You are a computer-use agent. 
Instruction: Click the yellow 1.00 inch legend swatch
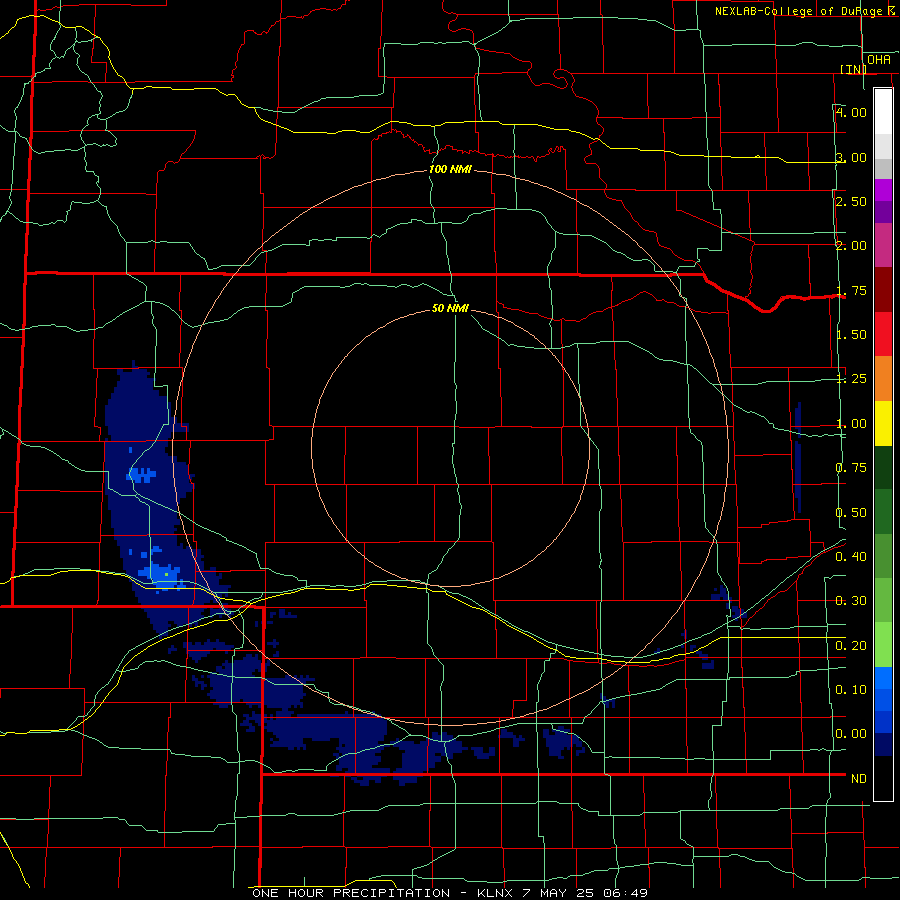click(x=883, y=423)
